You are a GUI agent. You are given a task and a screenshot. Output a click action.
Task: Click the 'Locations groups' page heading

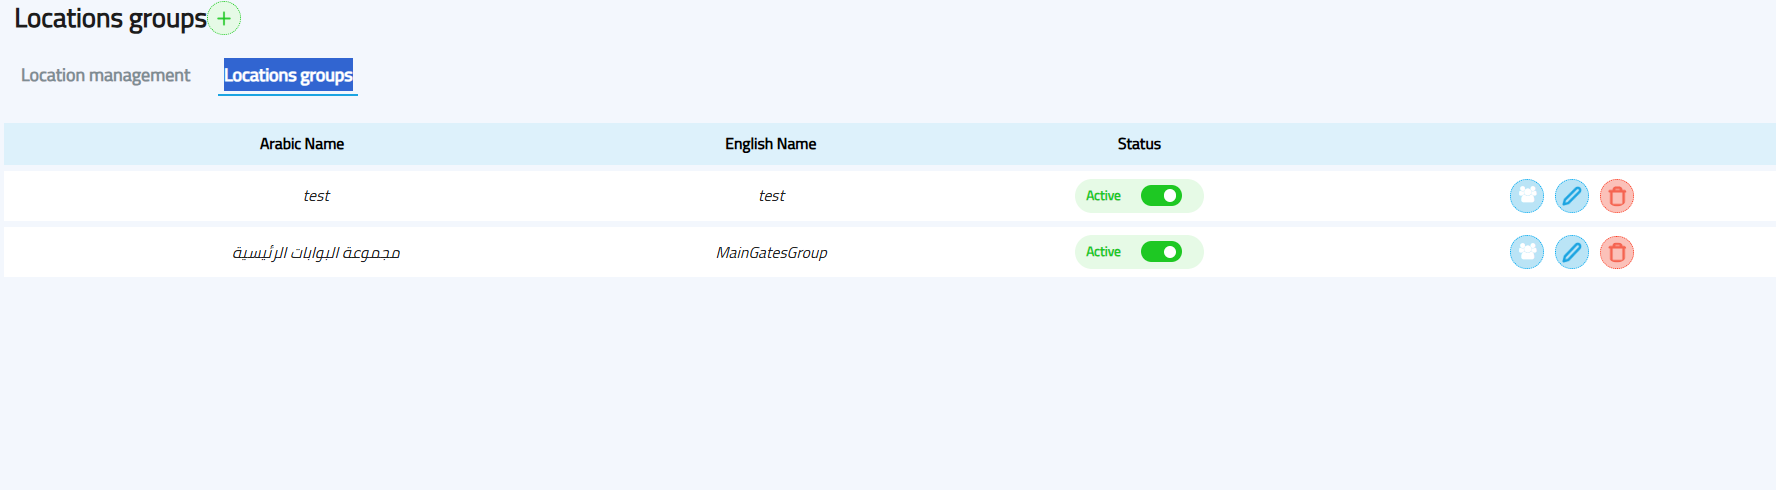(110, 19)
